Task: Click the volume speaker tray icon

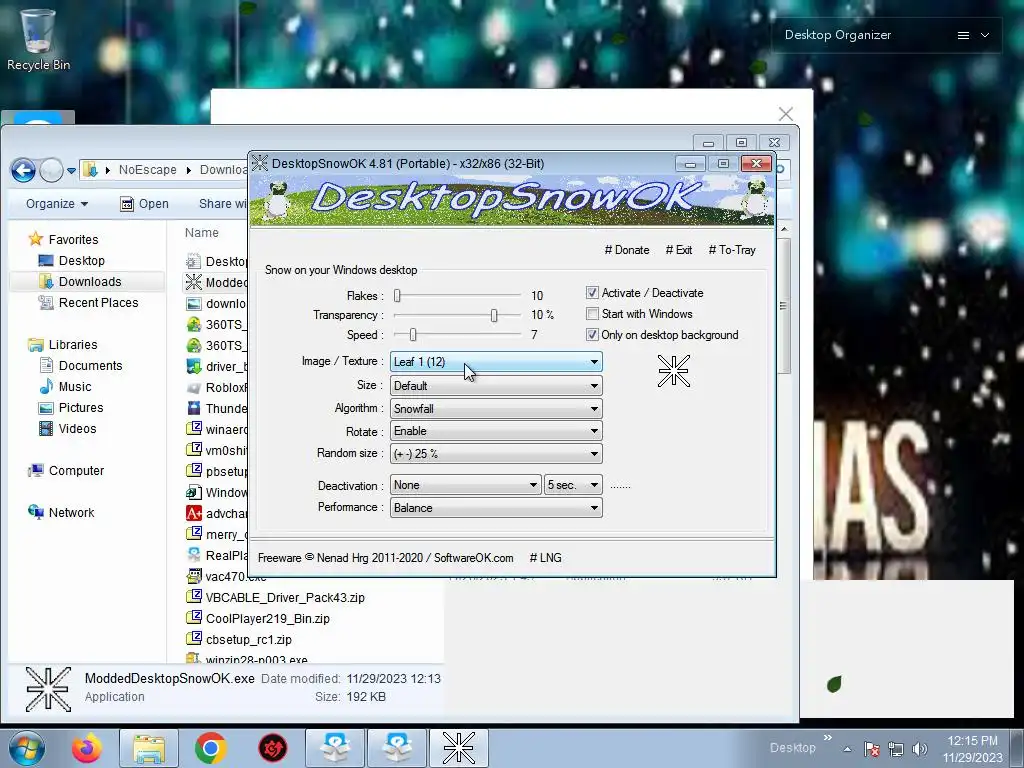Action: click(x=920, y=749)
